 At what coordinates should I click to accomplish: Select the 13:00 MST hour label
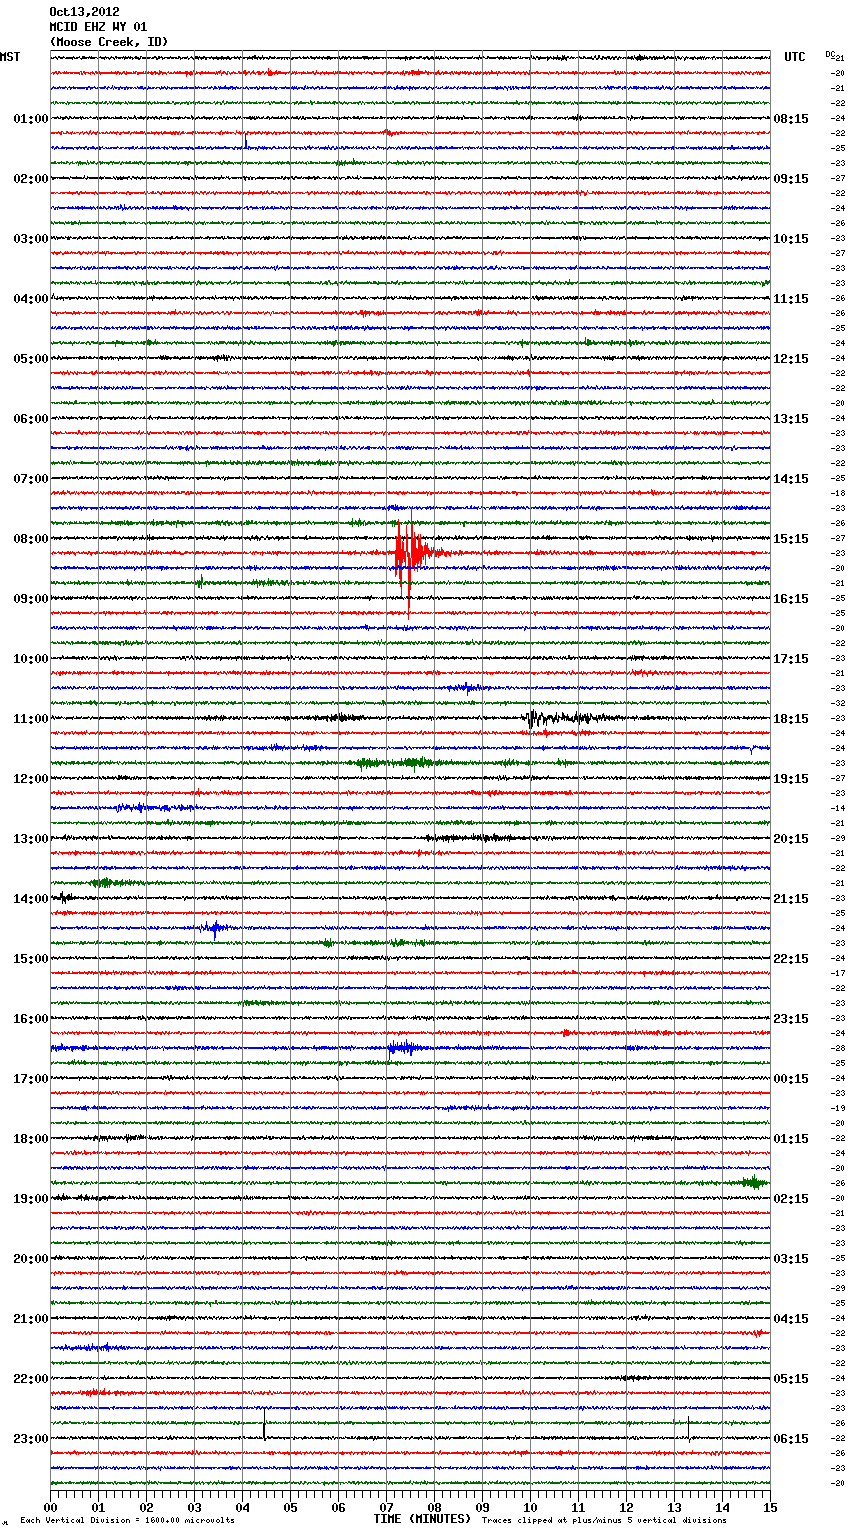tap(30, 839)
